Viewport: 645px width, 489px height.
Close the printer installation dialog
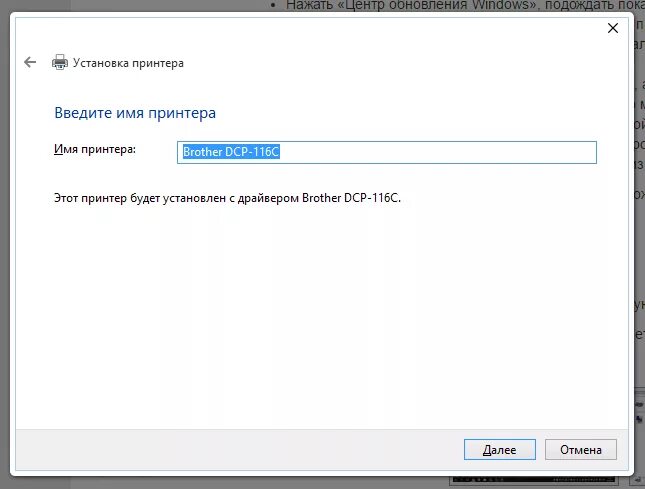pos(613,28)
